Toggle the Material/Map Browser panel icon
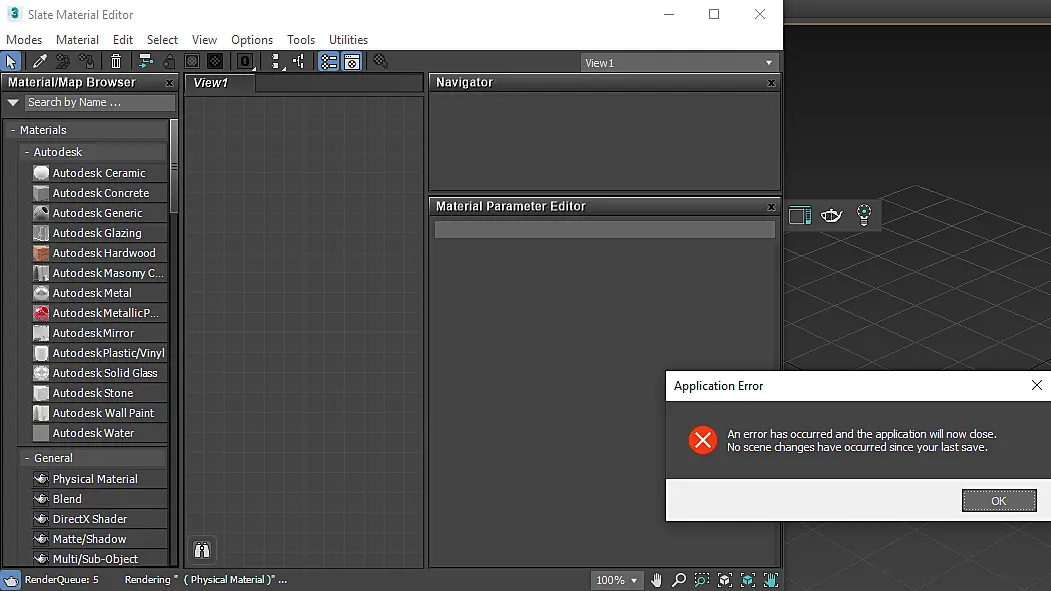 click(328, 62)
